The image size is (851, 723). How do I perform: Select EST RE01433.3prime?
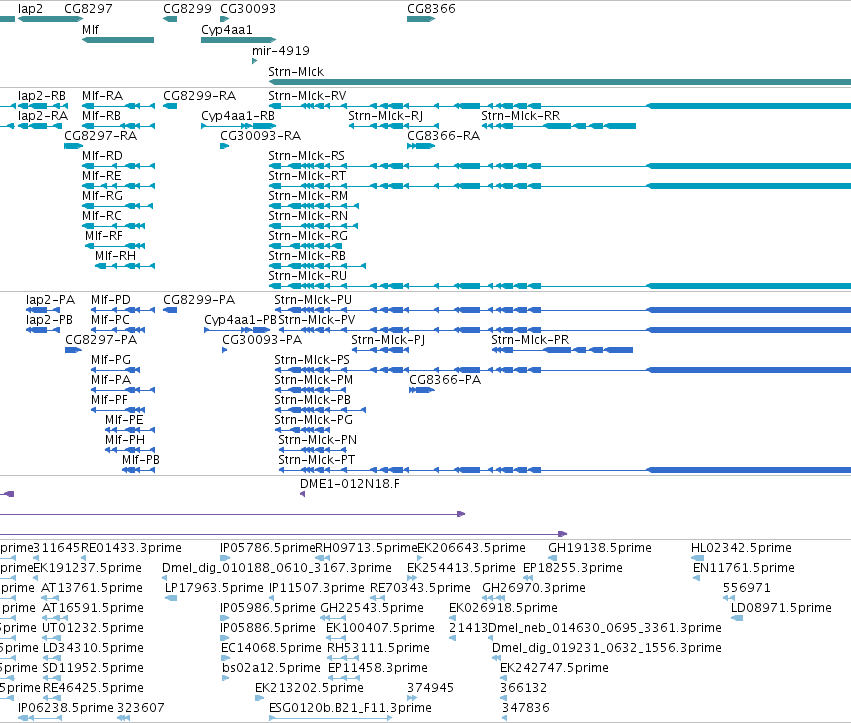(x=131, y=548)
